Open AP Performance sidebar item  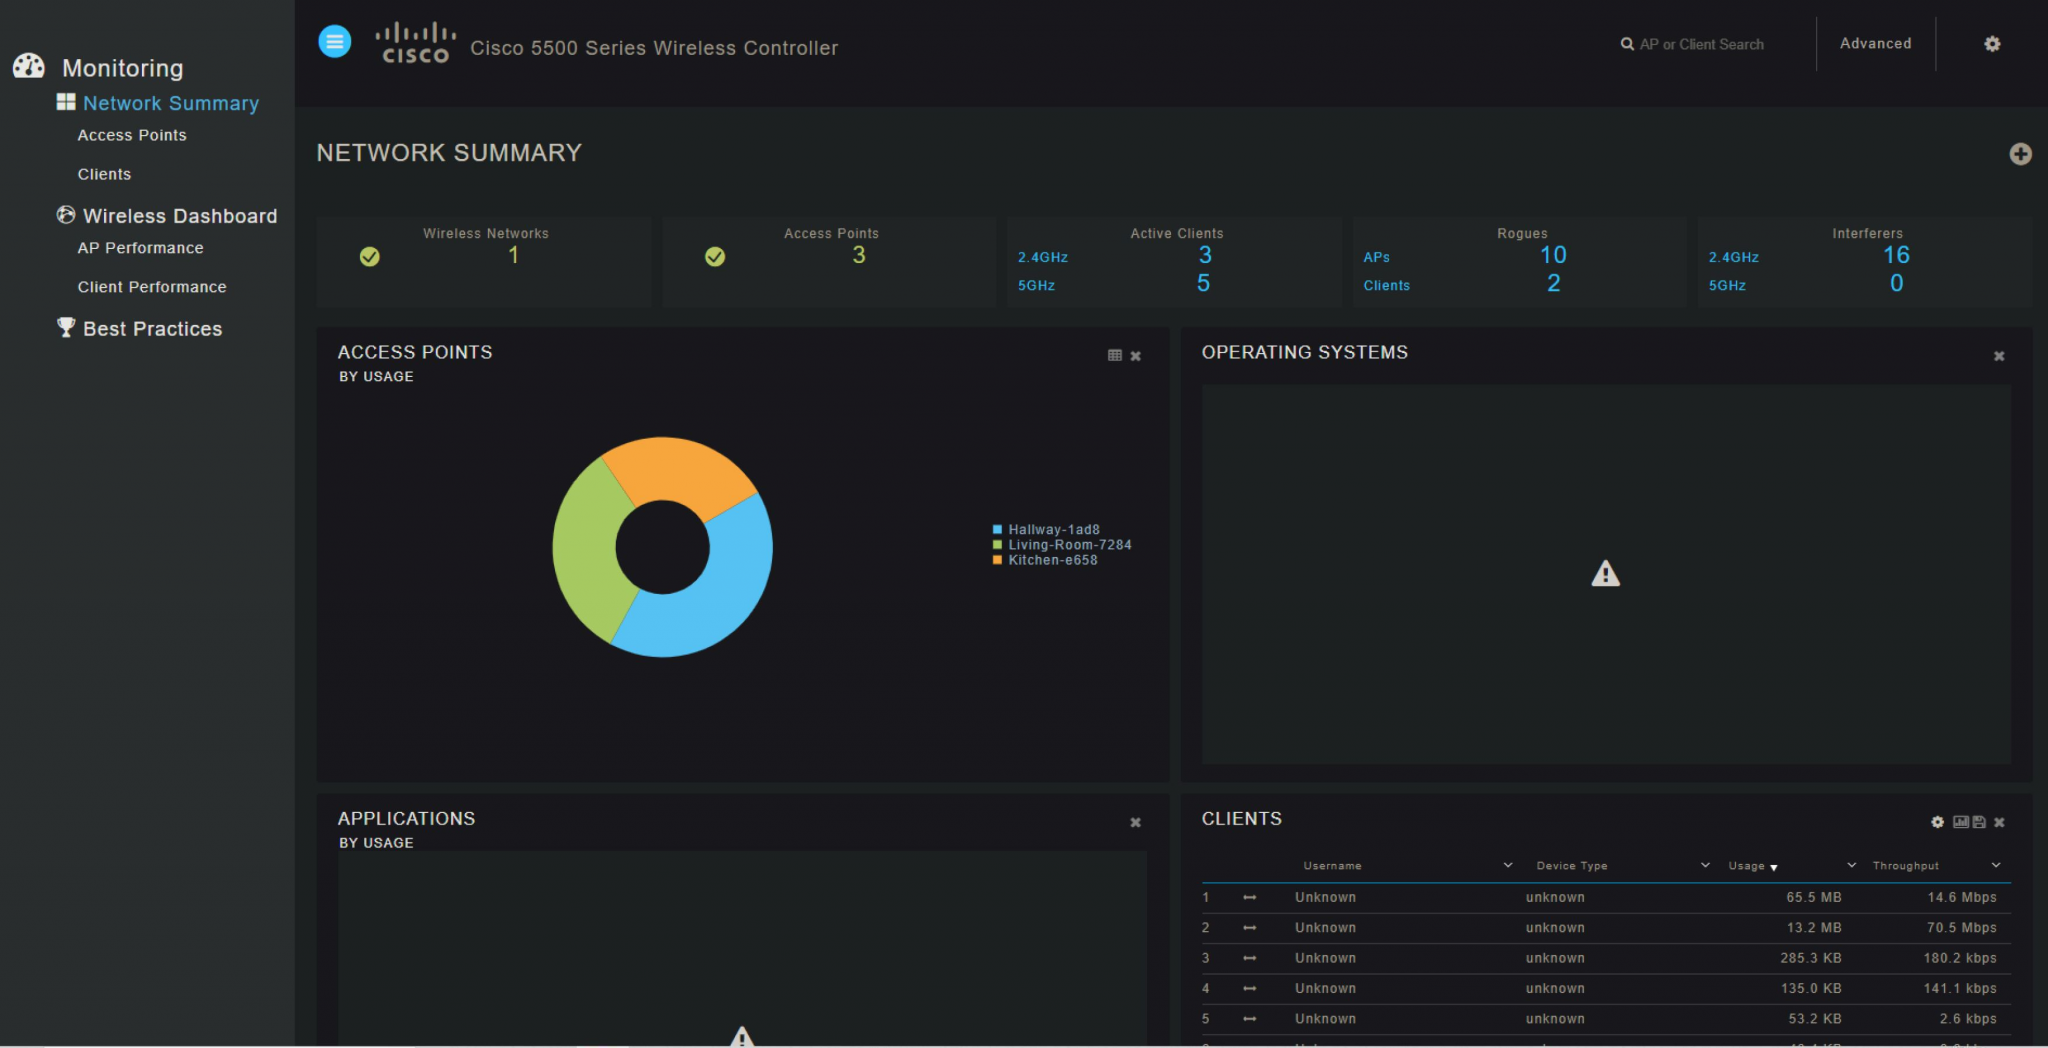click(141, 248)
